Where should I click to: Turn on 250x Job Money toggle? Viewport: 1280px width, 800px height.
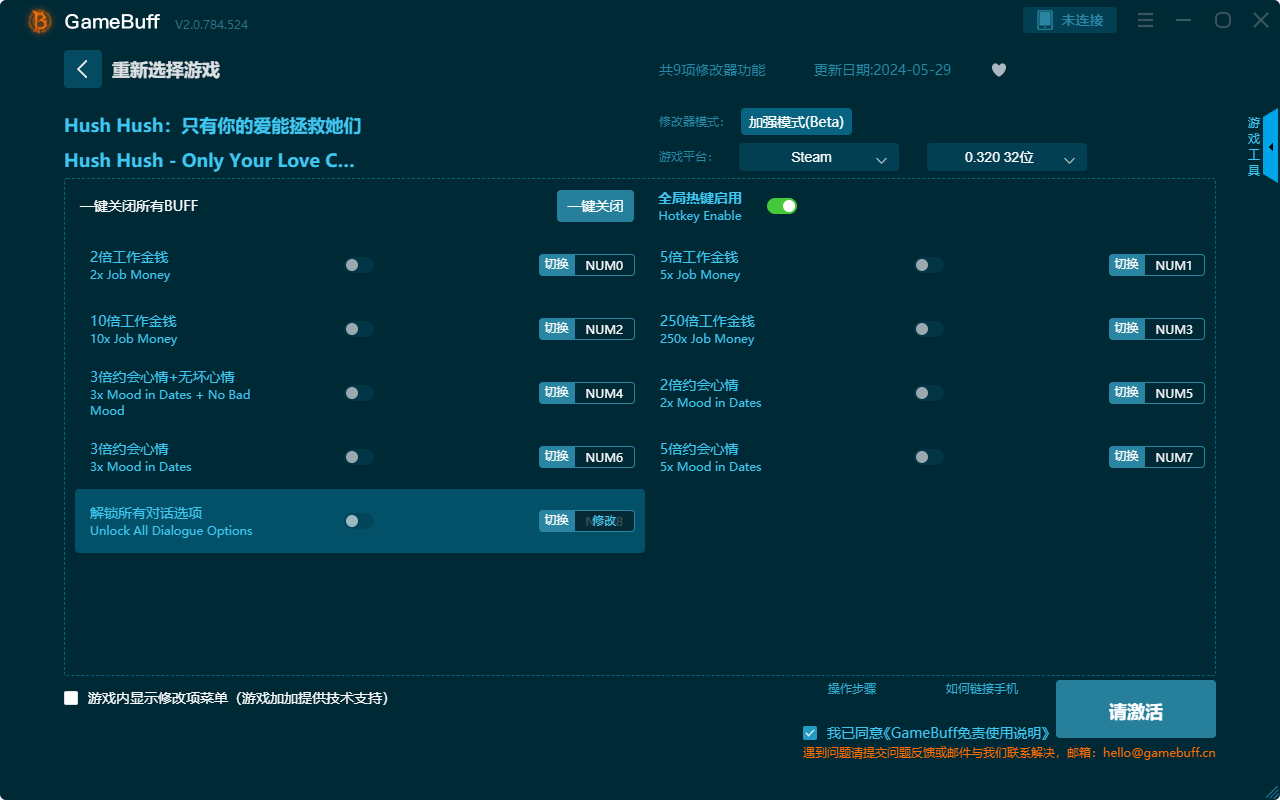tap(929, 329)
